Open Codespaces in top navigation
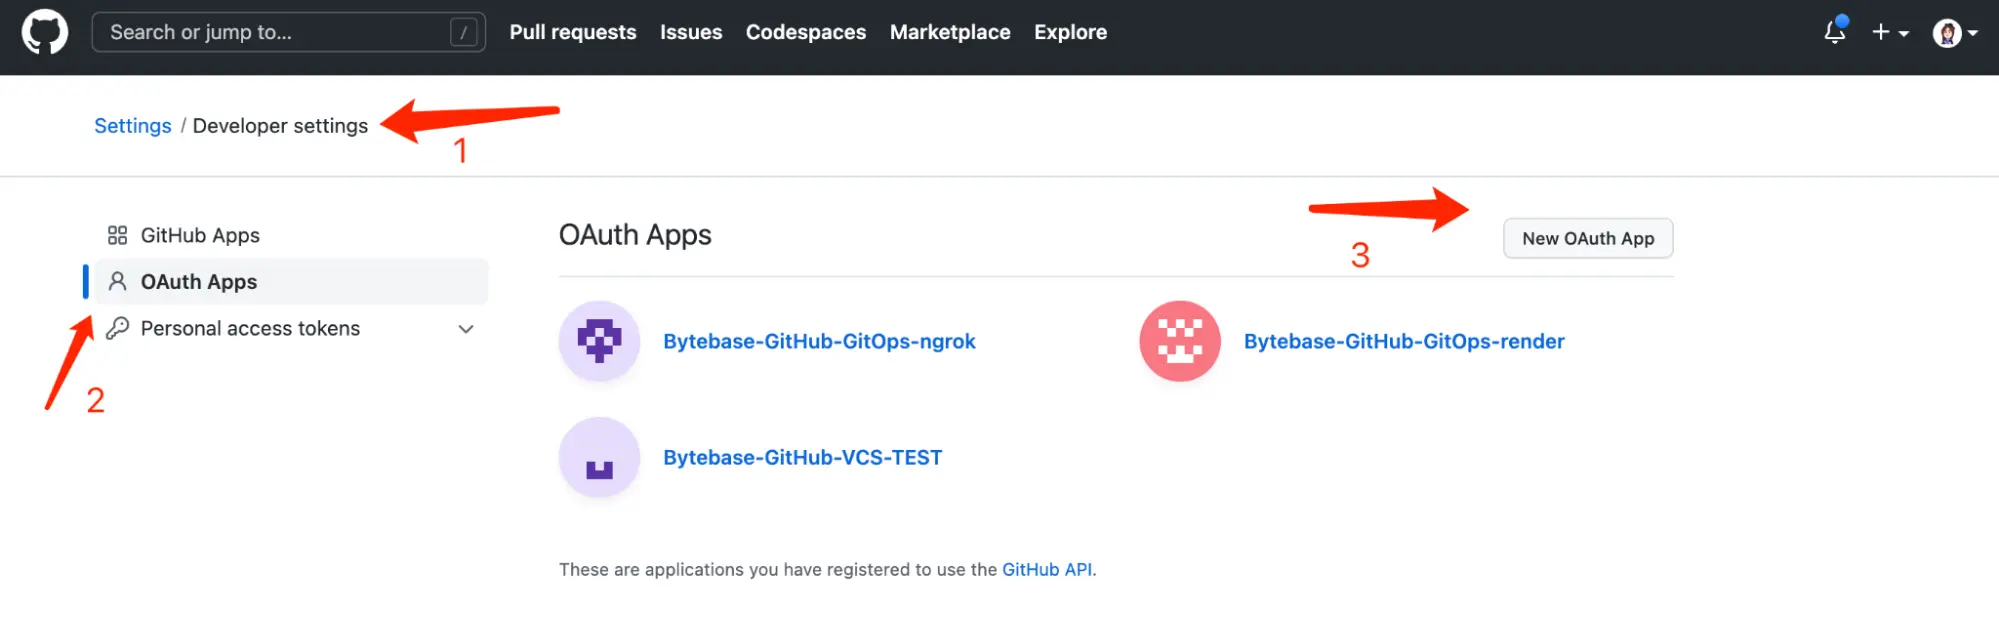This screenshot has width=1999, height=632. 806,32
